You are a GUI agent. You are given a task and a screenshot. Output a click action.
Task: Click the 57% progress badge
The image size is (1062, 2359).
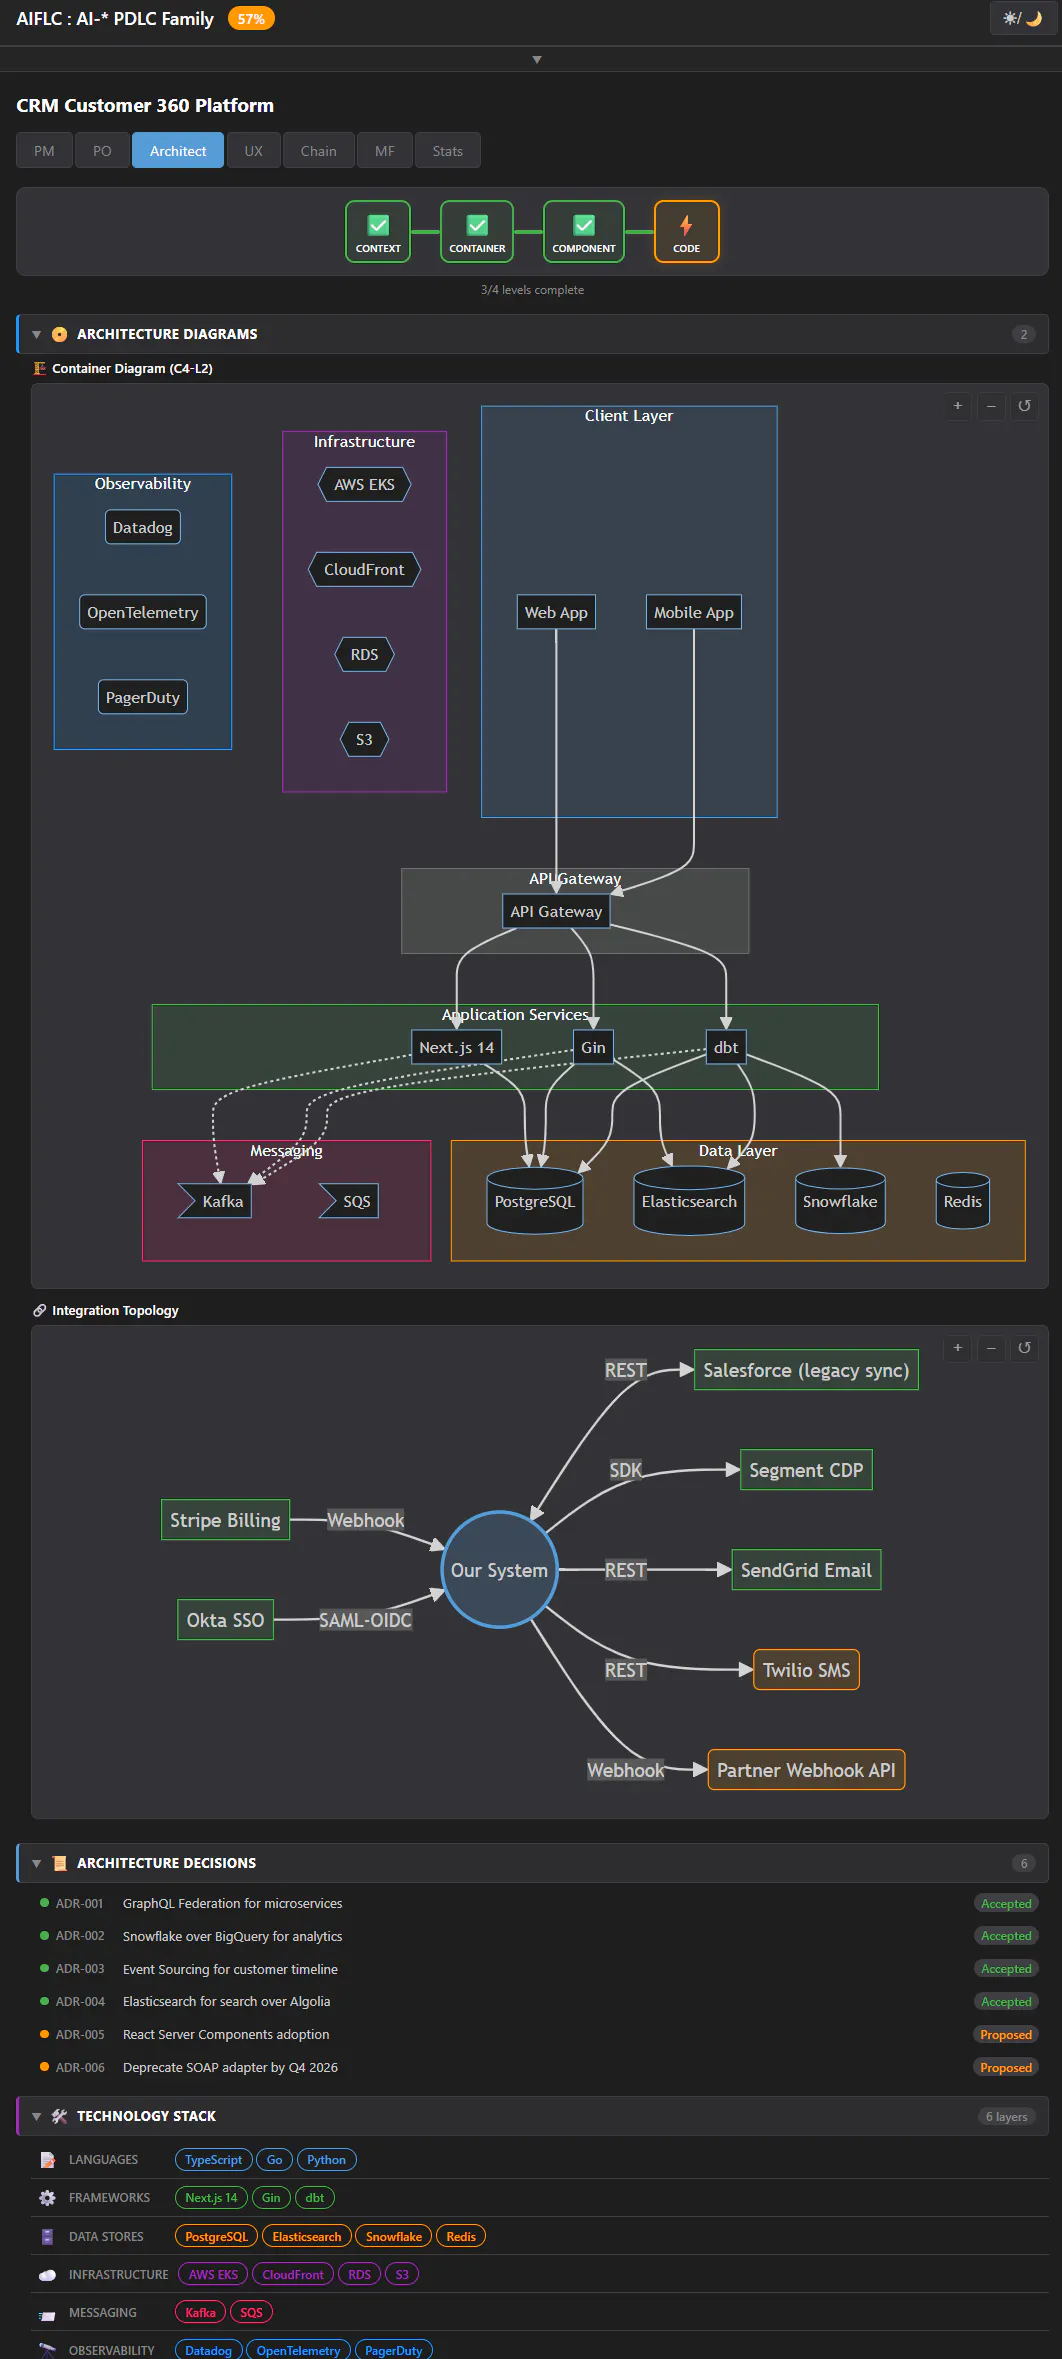click(x=251, y=19)
